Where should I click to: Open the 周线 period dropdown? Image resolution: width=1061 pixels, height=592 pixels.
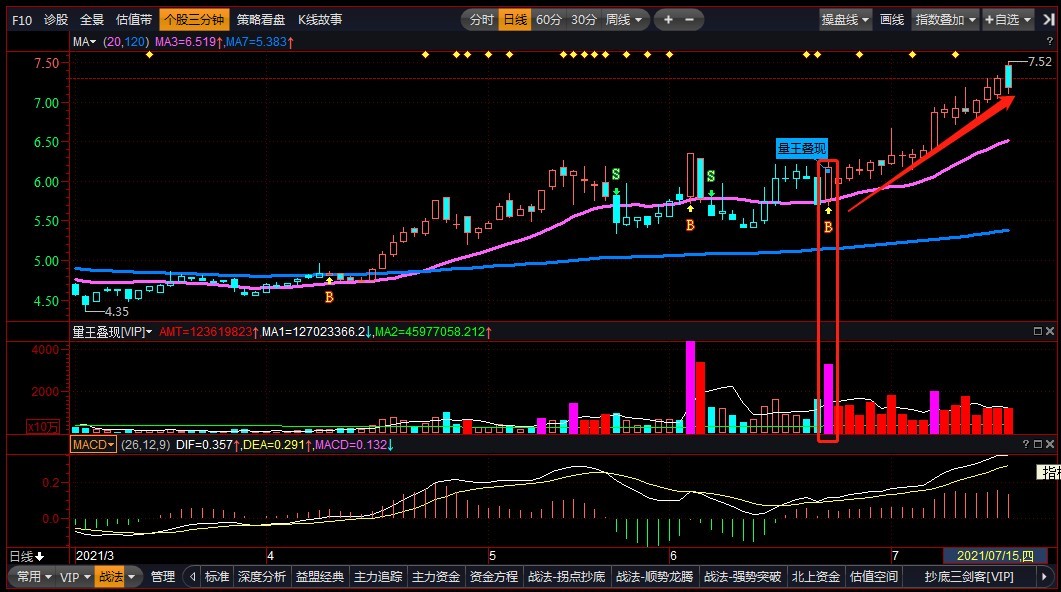(625, 20)
